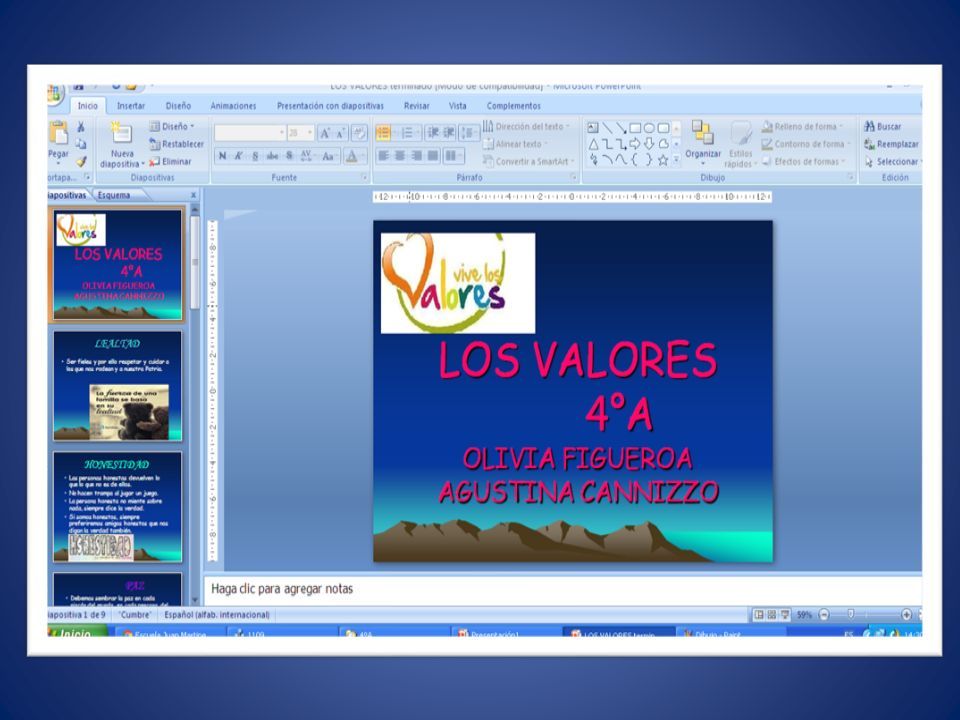Click the clear formatting icon

359,133
